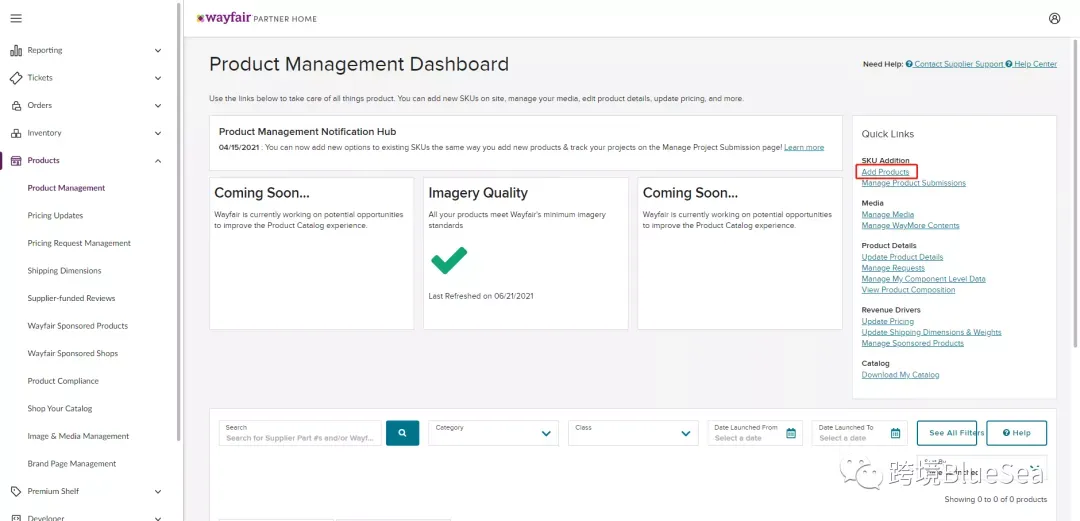This screenshot has height=521, width=1080.
Task: Click Manage Product Submissions link
Action: [913, 183]
